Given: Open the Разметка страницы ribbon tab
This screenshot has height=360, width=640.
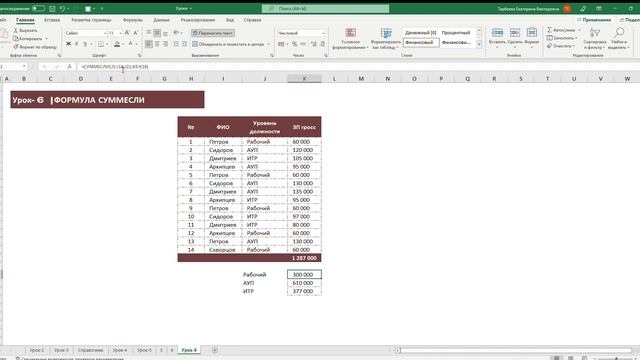Looking at the screenshot, I should (x=91, y=20).
